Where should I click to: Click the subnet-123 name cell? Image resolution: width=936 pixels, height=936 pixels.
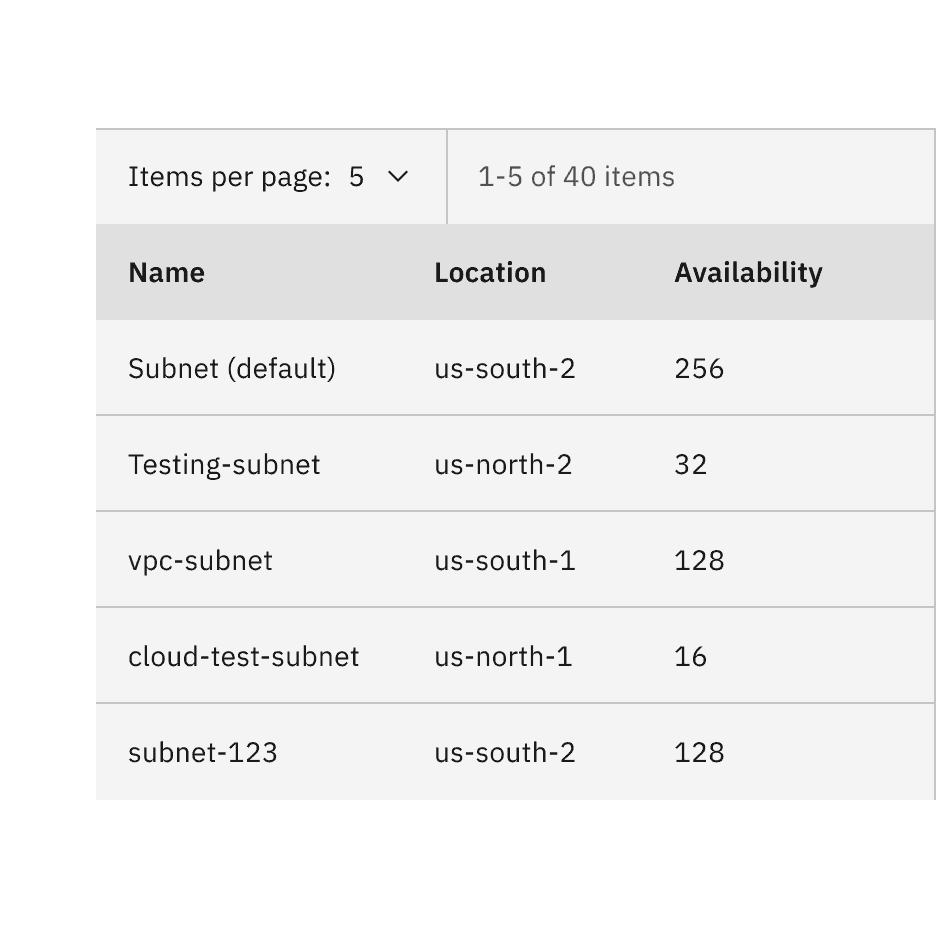tap(203, 752)
